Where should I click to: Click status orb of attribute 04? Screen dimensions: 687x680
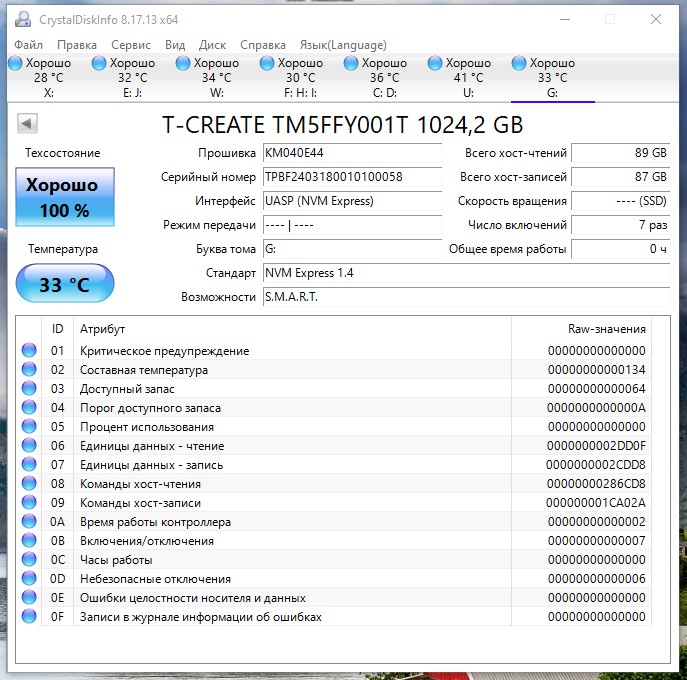pos(29,407)
